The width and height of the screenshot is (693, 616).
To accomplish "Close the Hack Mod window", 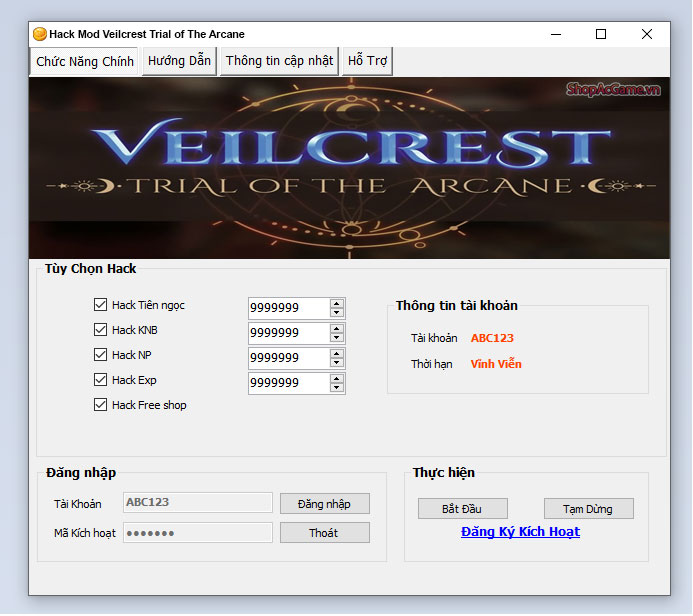I will click(647, 34).
